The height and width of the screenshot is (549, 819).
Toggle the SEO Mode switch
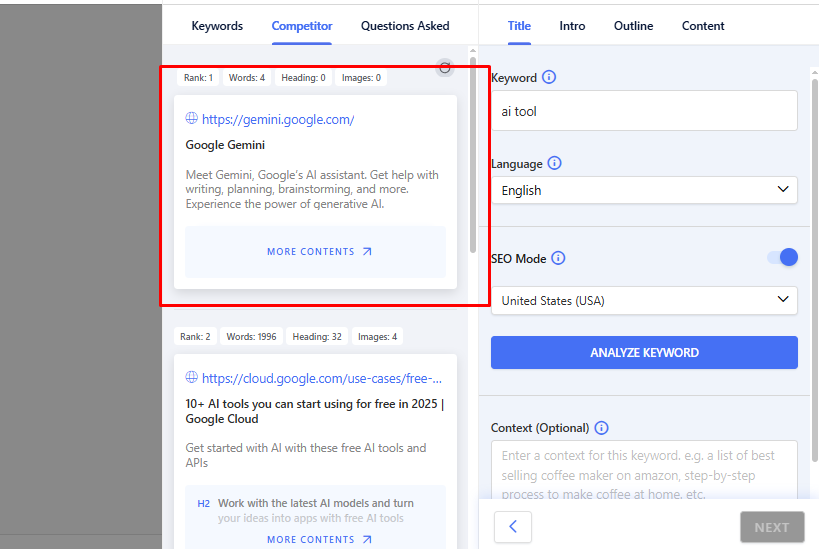(x=782, y=258)
